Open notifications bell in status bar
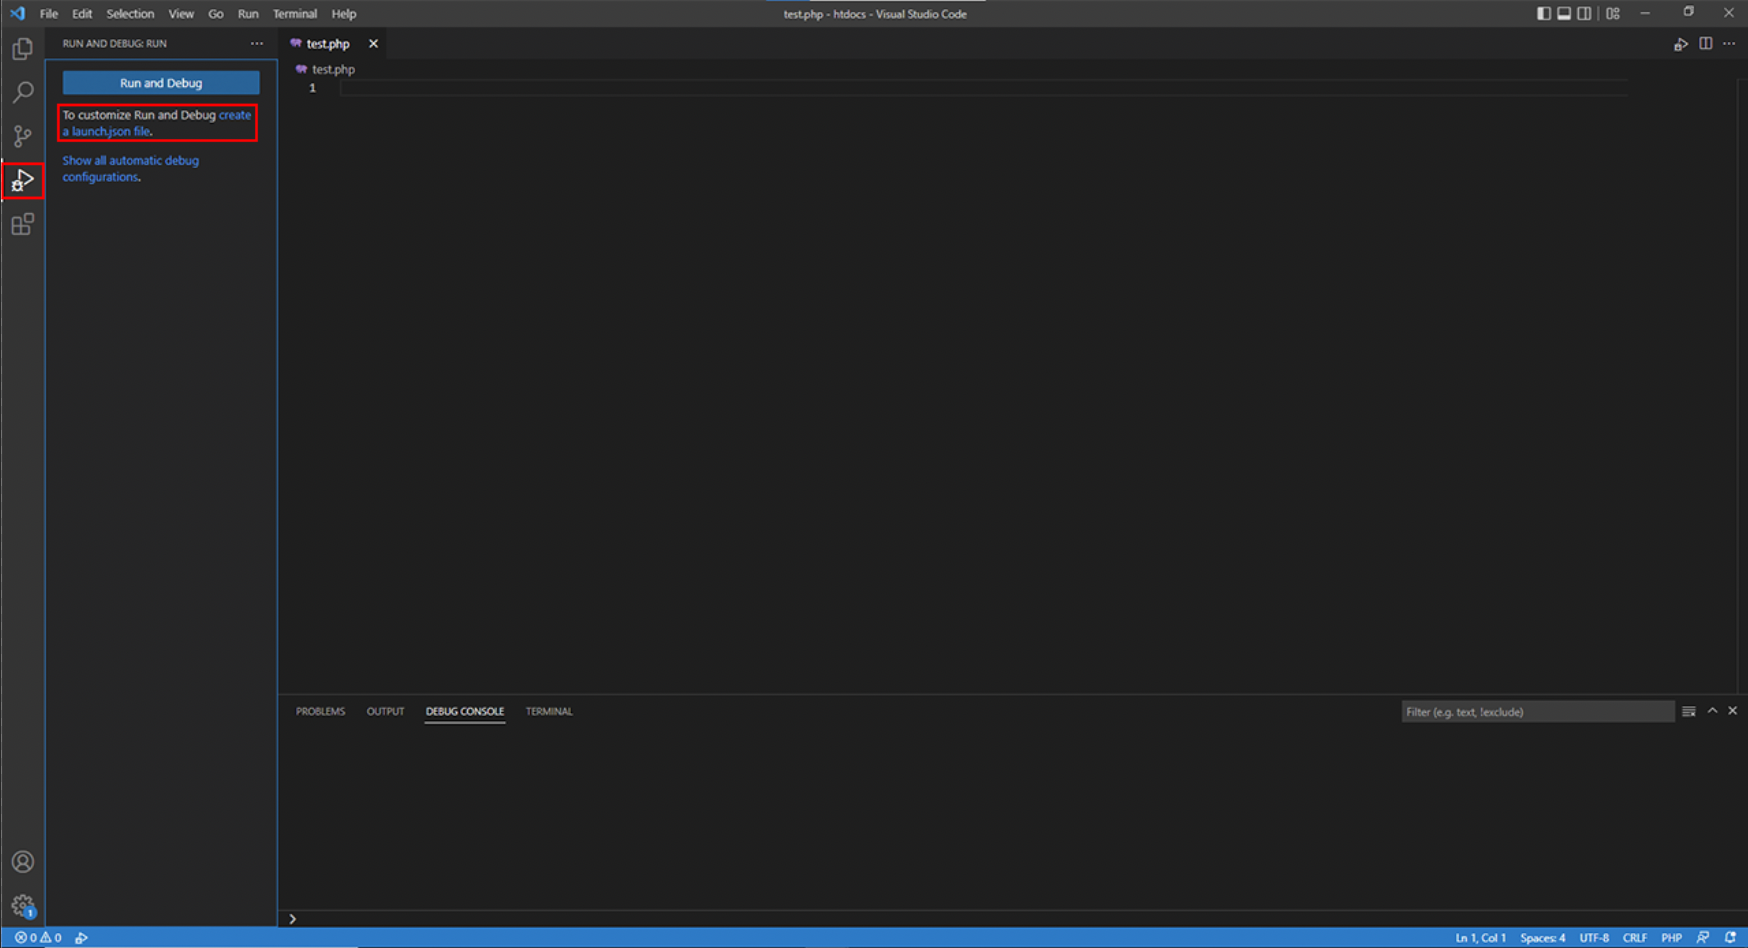 pos(1731,938)
